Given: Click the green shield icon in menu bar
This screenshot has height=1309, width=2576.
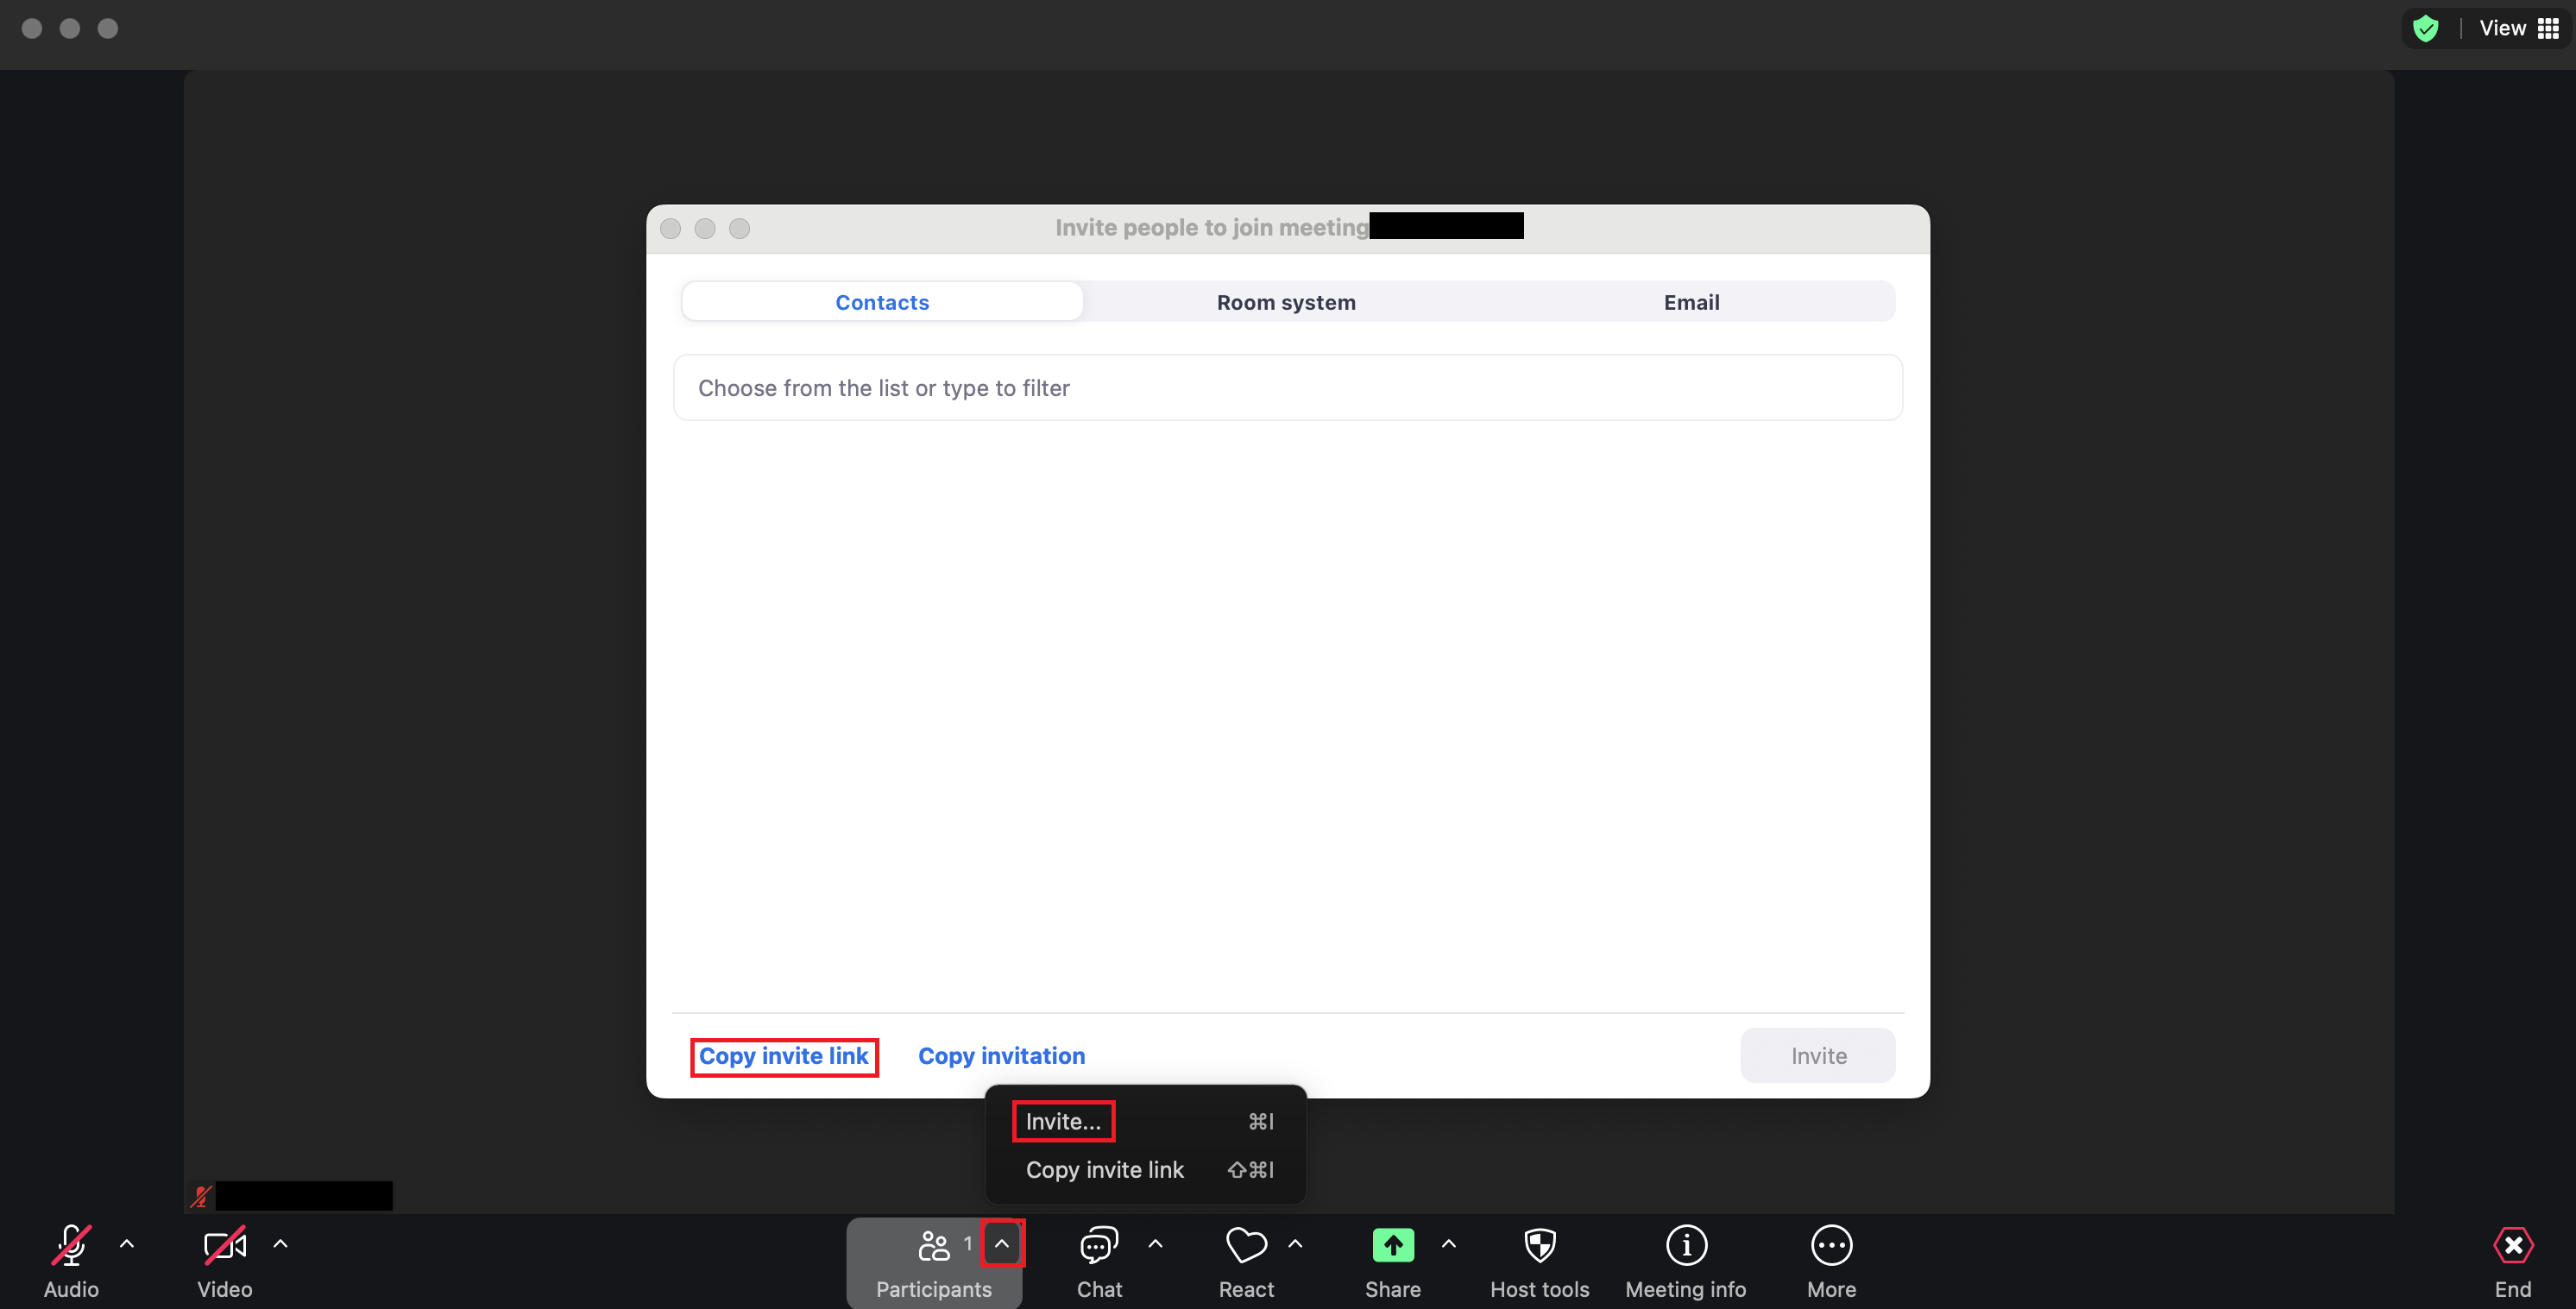Looking at the screenshot, I should click(x=2427, y=27).
